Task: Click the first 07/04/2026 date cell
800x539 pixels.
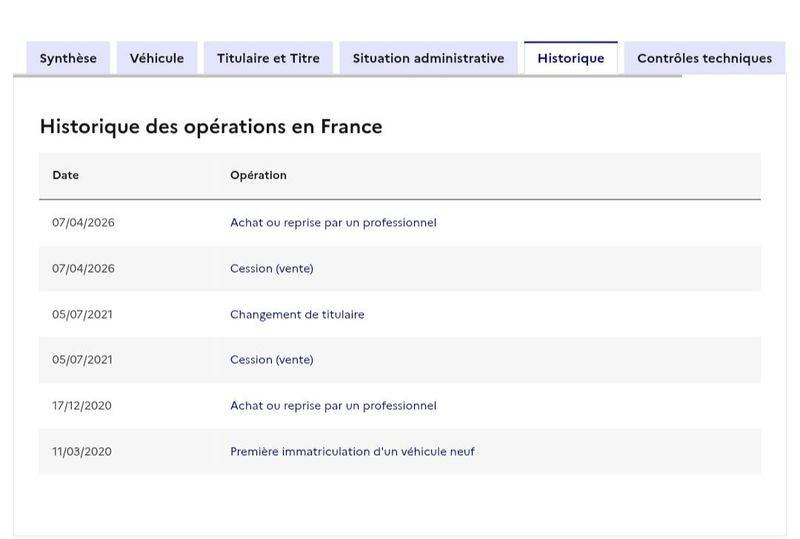Action: click(x=83, y=223)
